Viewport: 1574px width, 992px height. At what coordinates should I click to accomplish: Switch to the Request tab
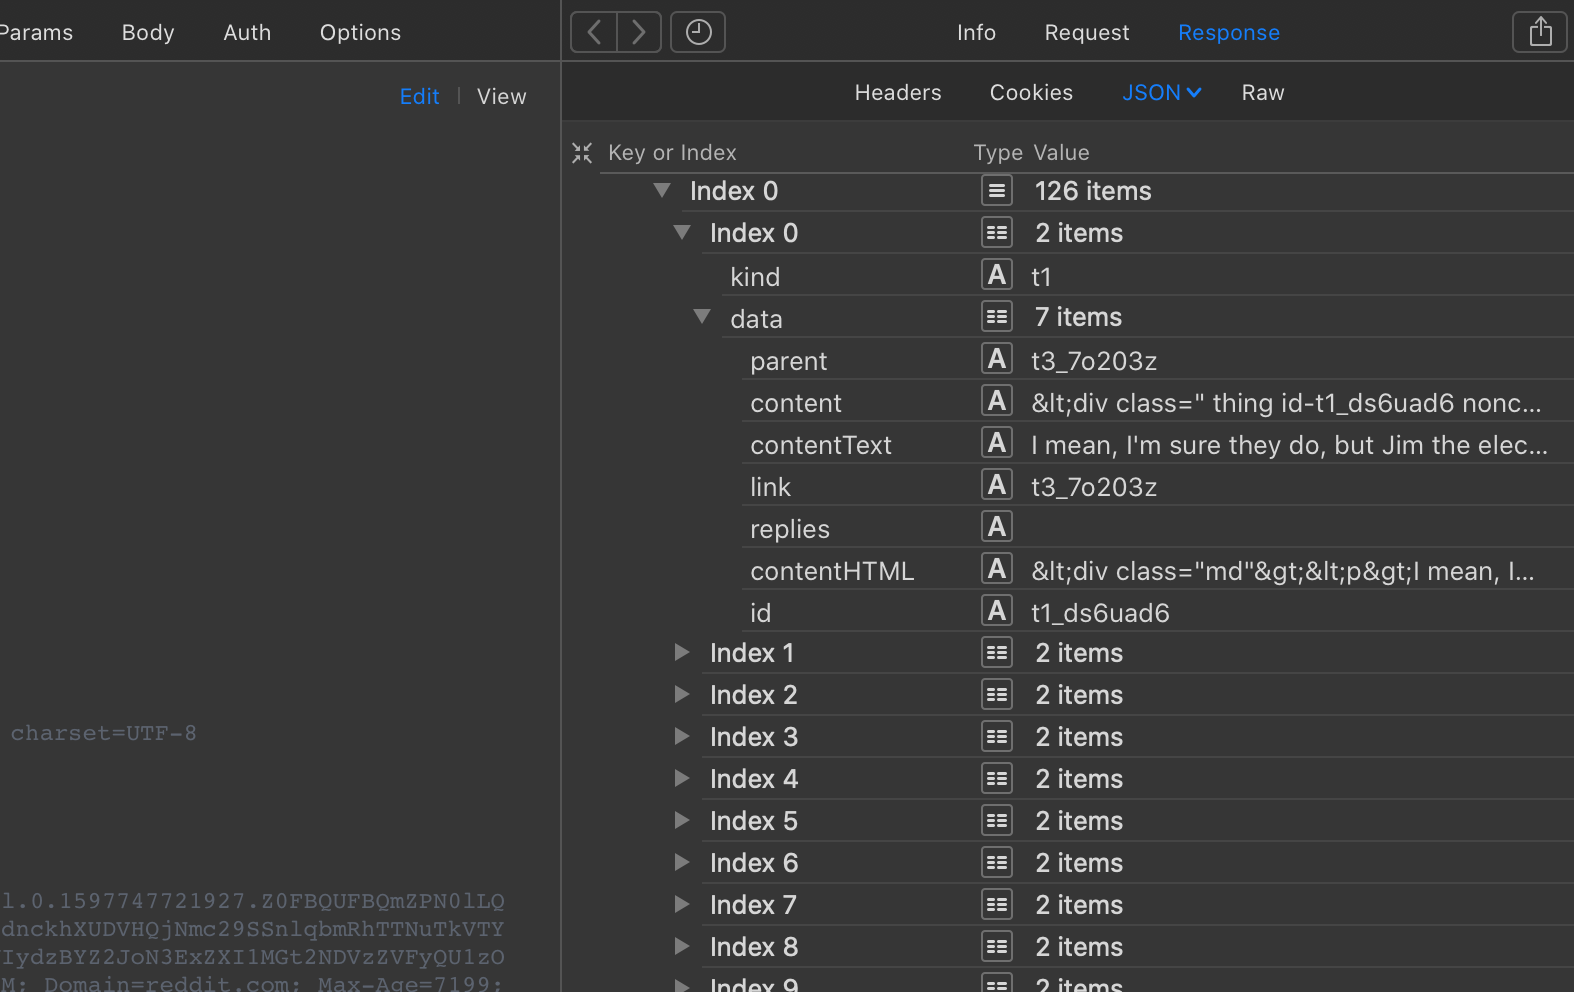1087,33
